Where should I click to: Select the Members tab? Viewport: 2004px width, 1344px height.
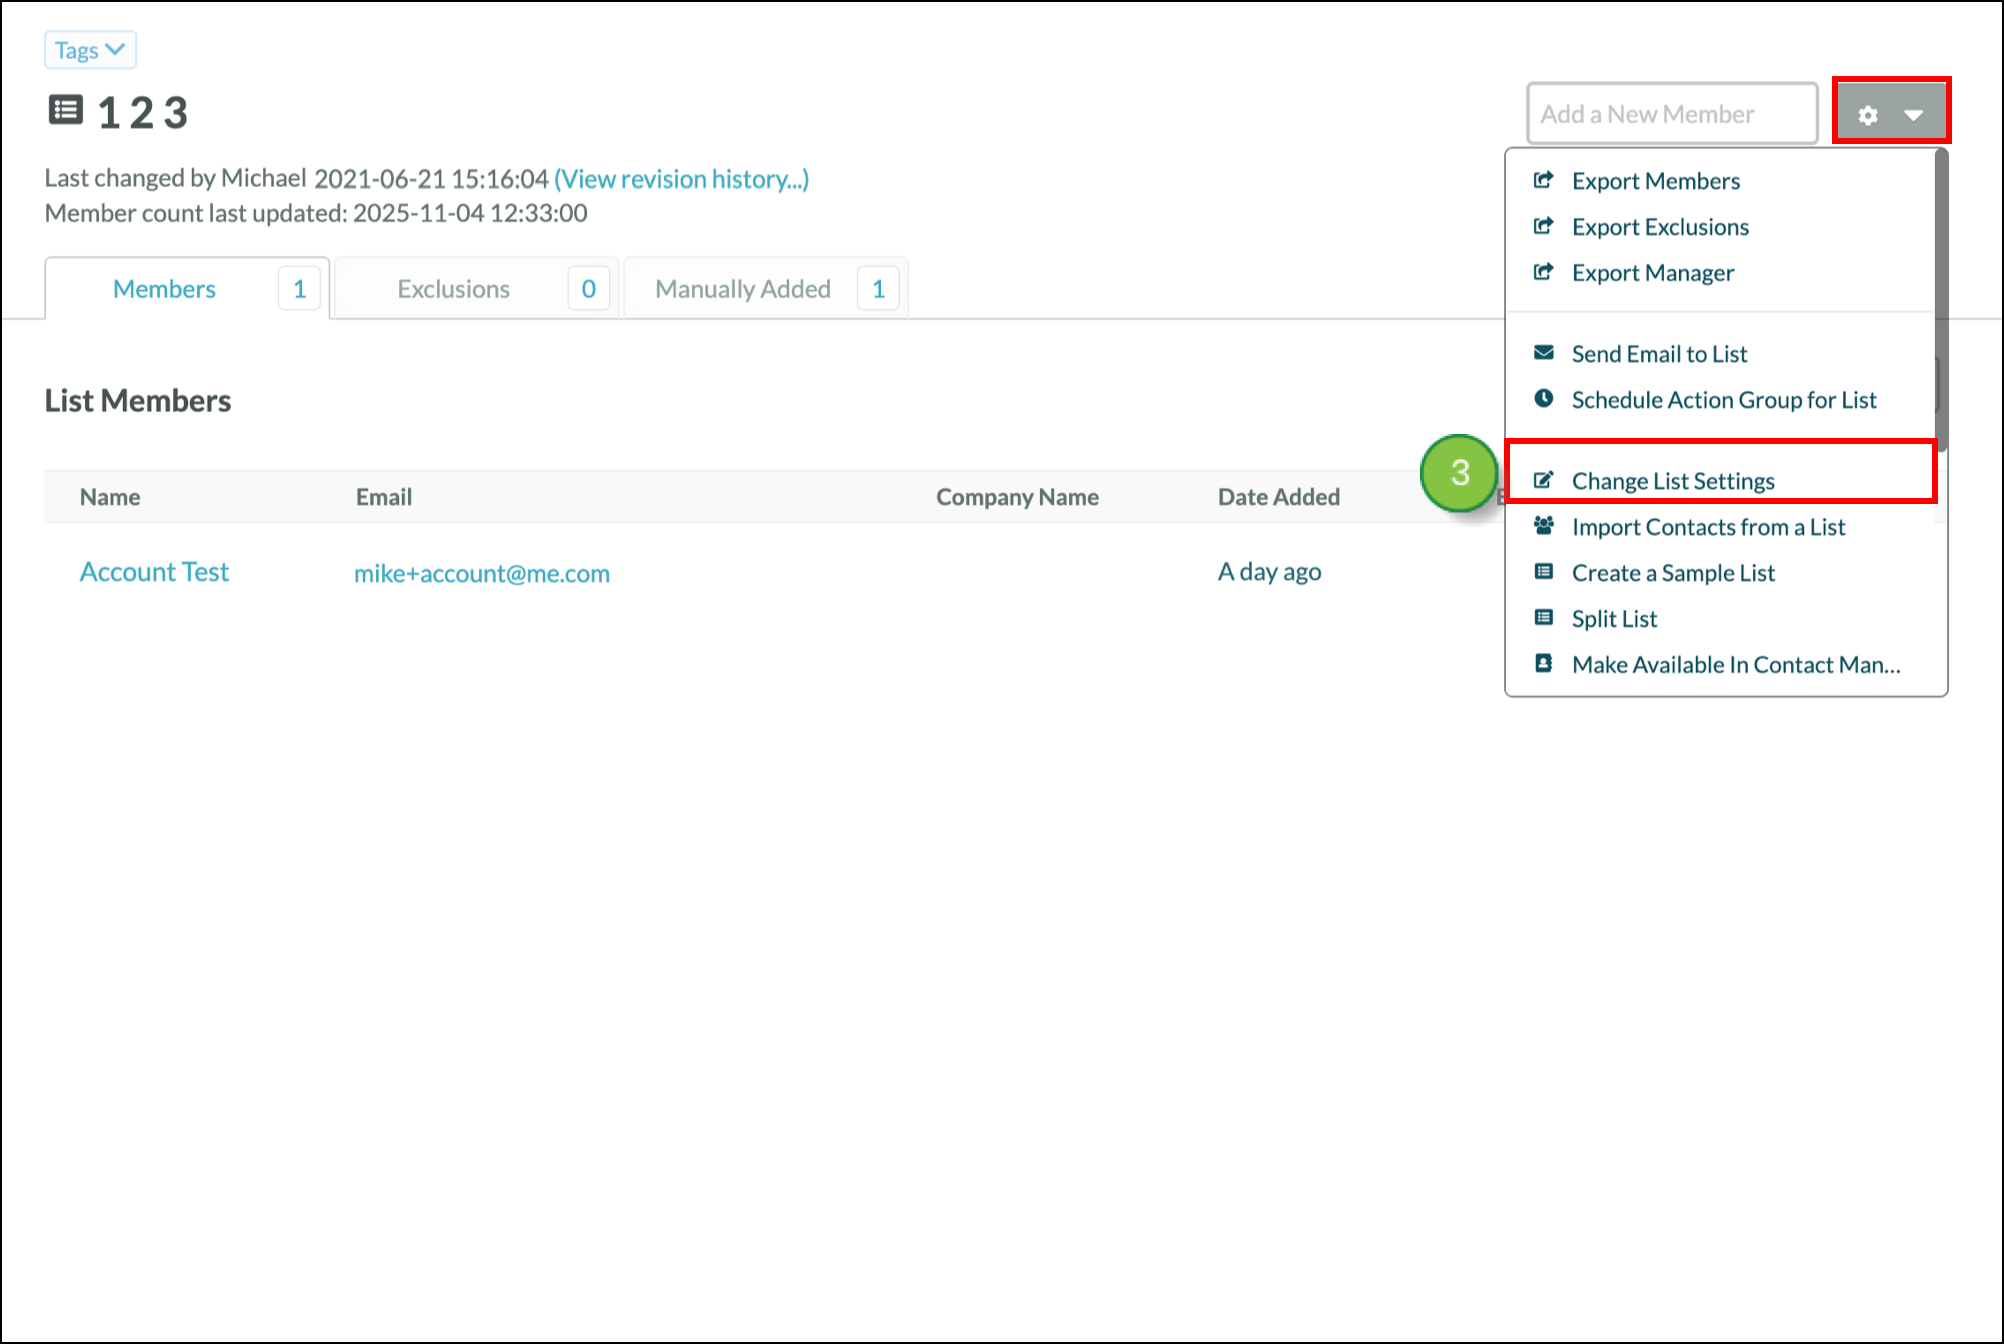coord(164,289)
